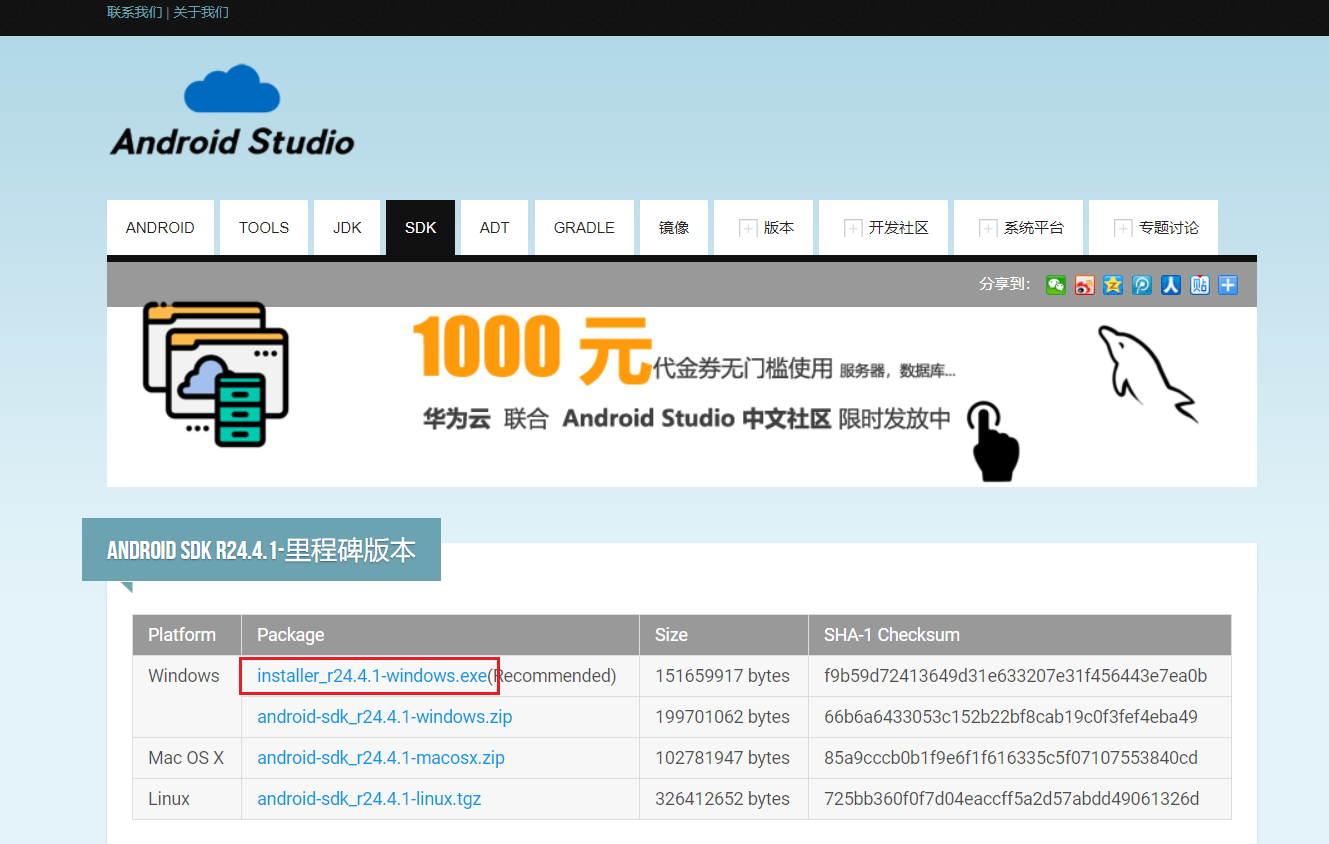Share to Baidu Tieba icon

pos(1199,285)
